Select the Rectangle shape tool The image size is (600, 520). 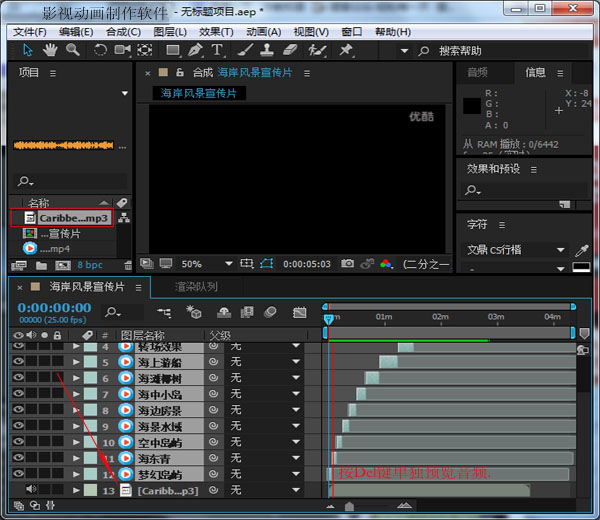pyautogui.click(x=173, y=50)
